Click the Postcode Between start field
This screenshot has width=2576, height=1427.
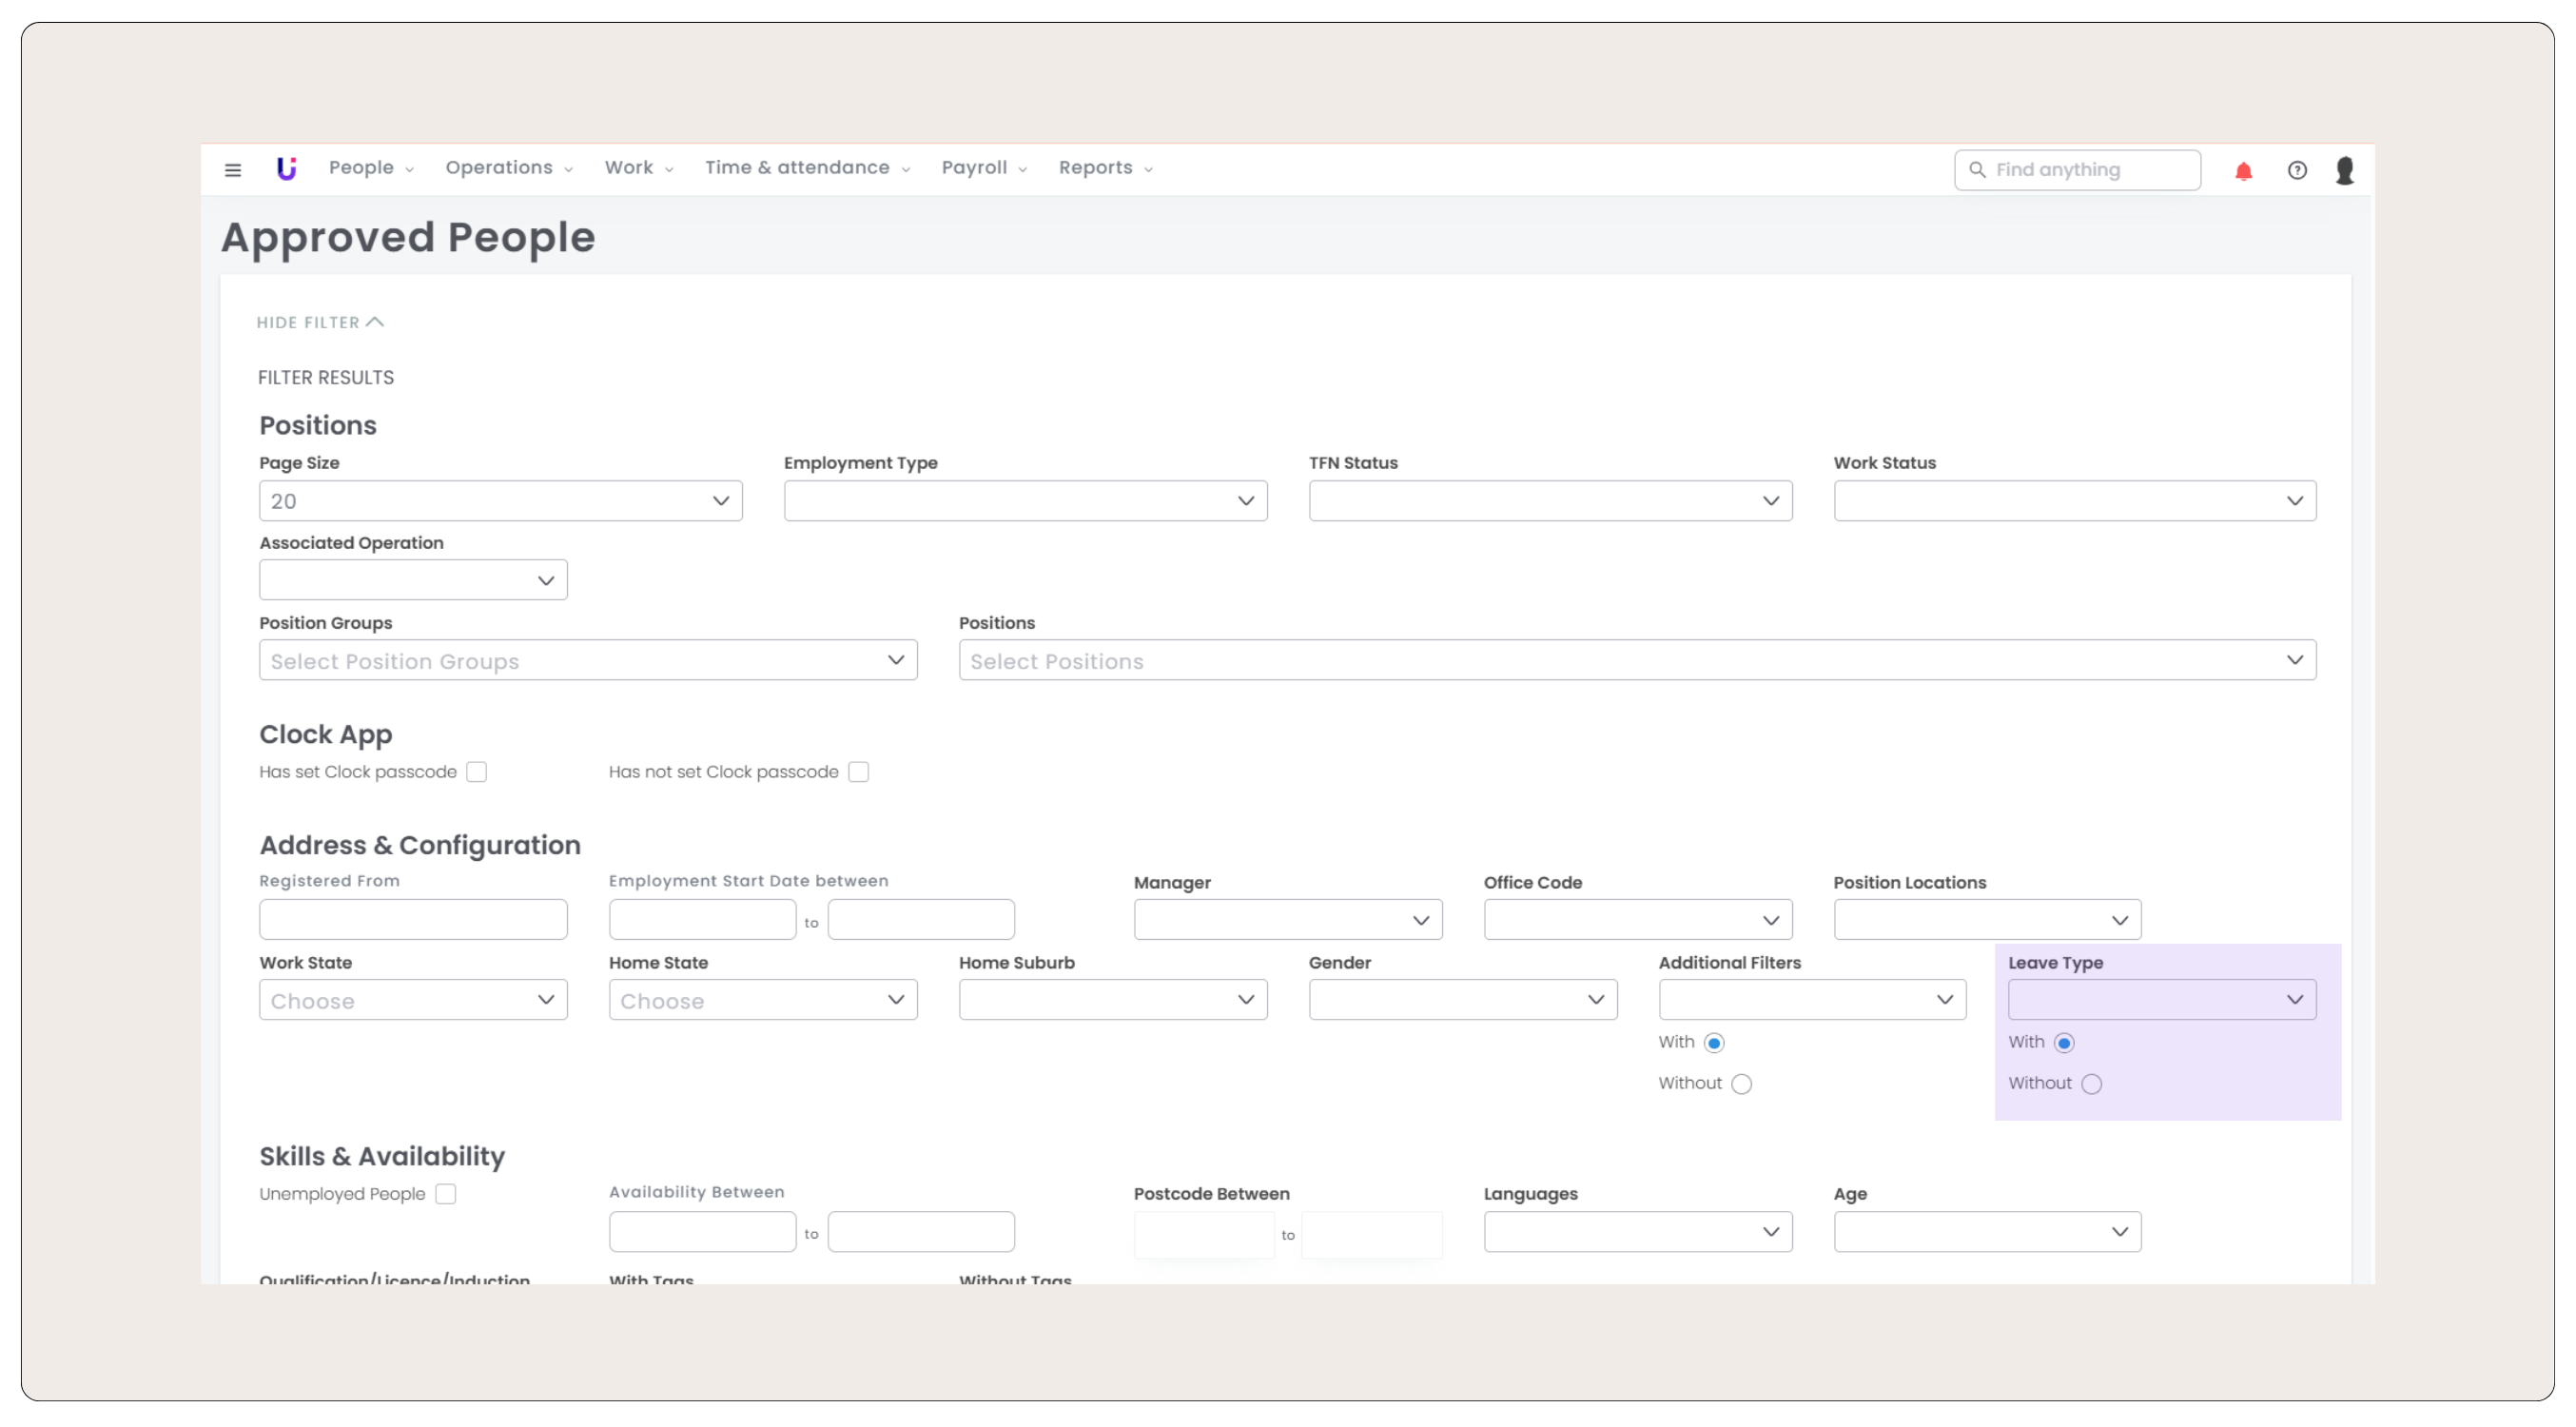coord(1204,1234)
